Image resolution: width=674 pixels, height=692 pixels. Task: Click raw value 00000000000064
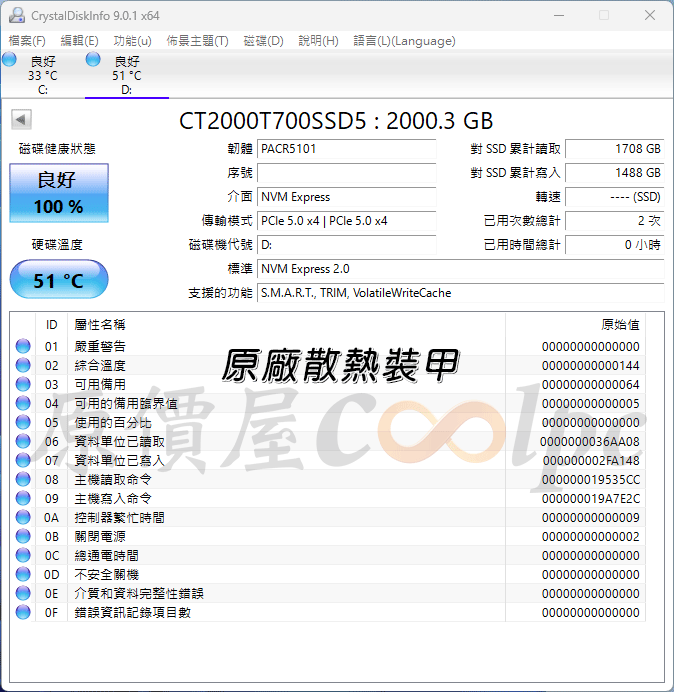(x=591, y=384)
